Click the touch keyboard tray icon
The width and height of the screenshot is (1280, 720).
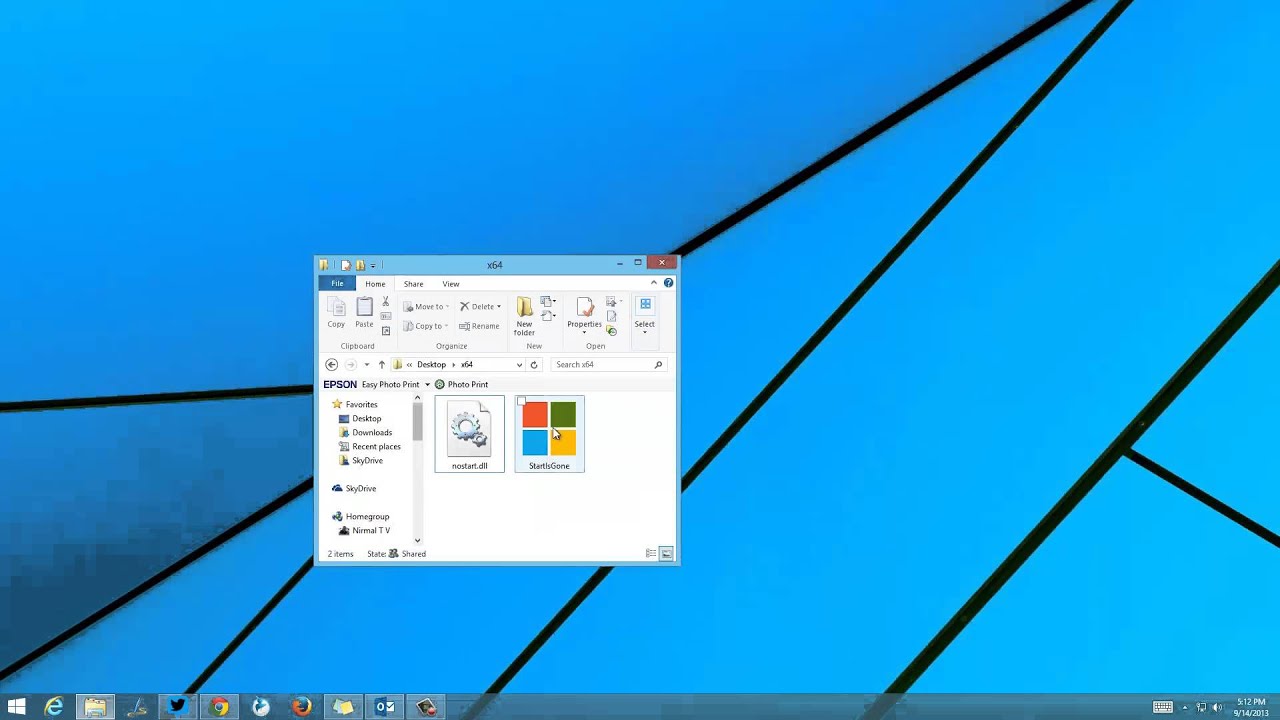tap(1162, 707)
